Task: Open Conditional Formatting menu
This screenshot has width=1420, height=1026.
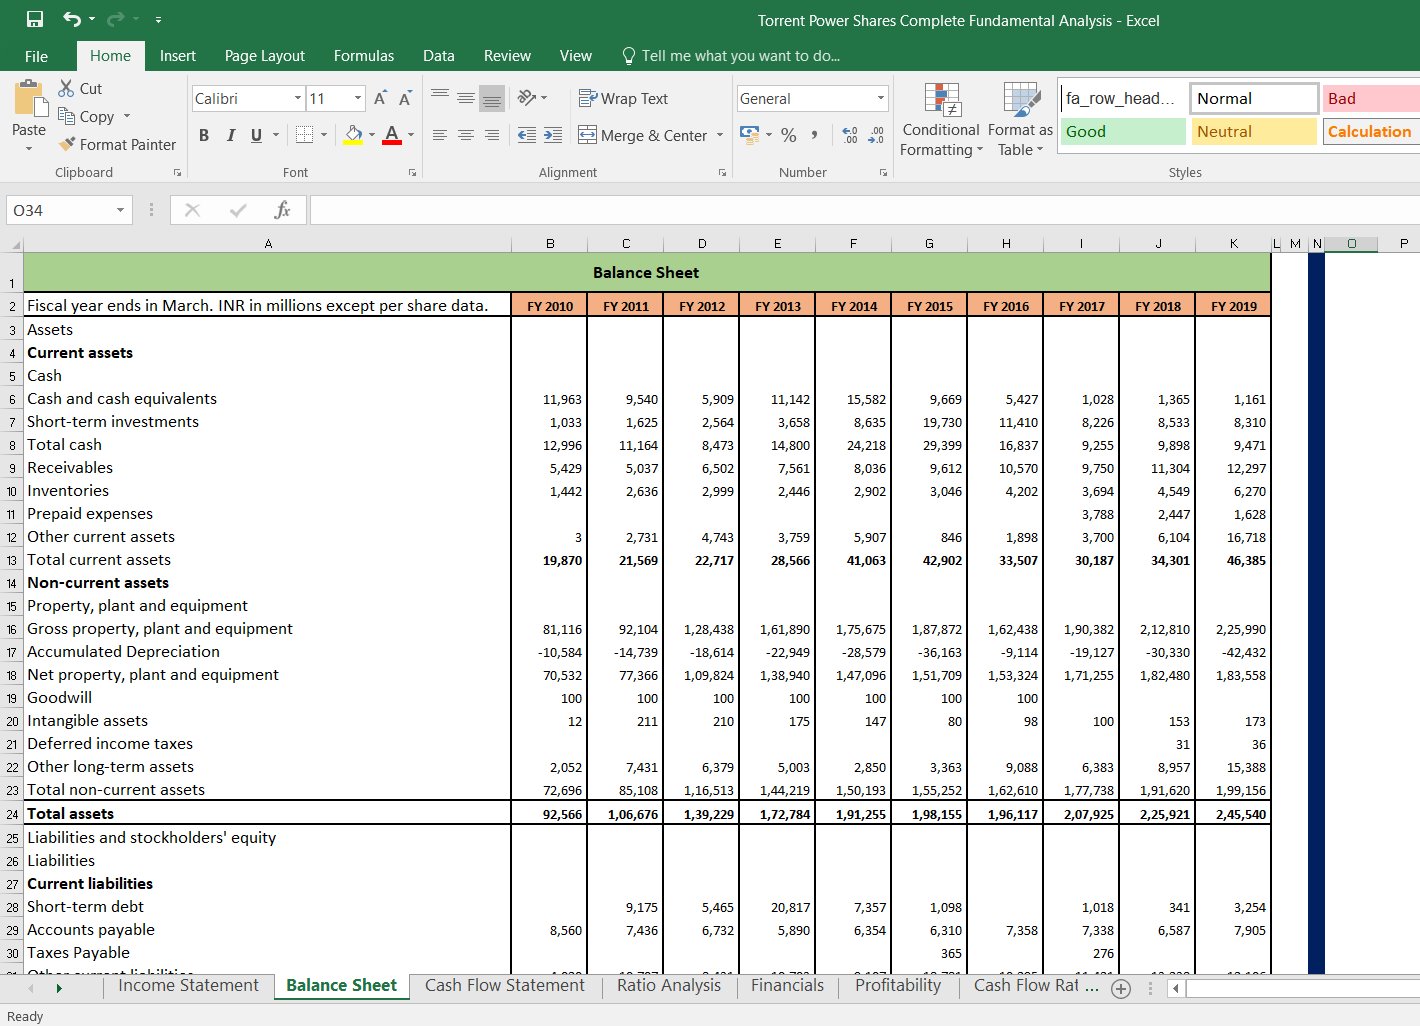Action: pyautogui.click(x=941, y=119)
